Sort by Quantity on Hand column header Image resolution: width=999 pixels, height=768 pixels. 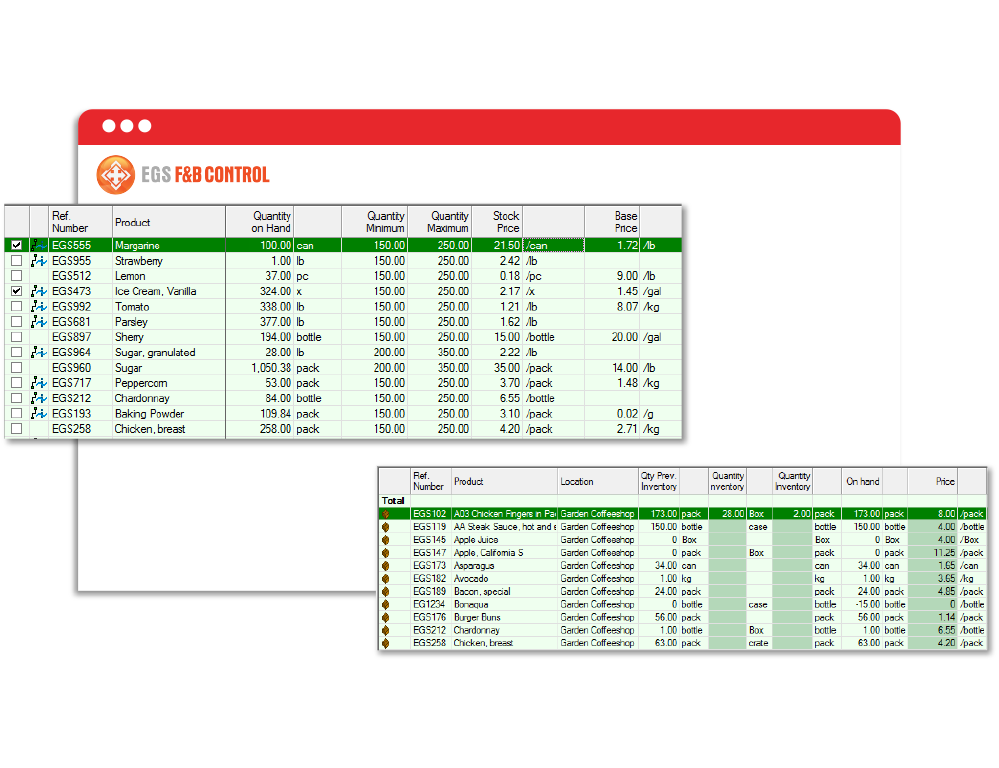tap(259, 222)
